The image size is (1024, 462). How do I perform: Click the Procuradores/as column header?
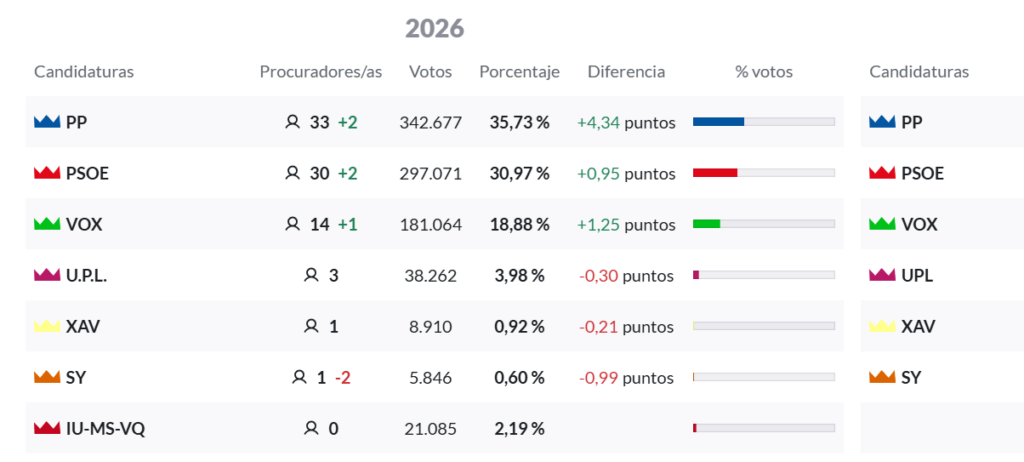(321, 72)
